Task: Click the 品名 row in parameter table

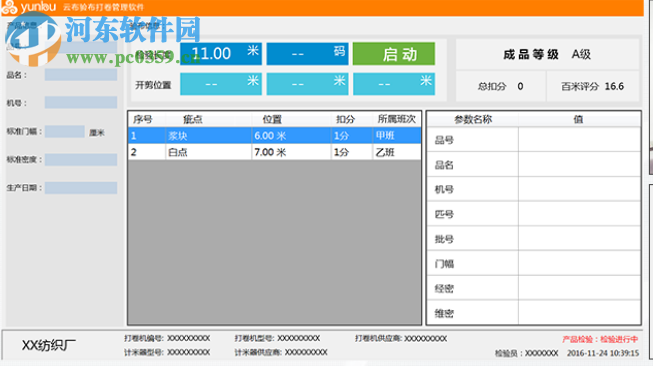Action: 533,164
